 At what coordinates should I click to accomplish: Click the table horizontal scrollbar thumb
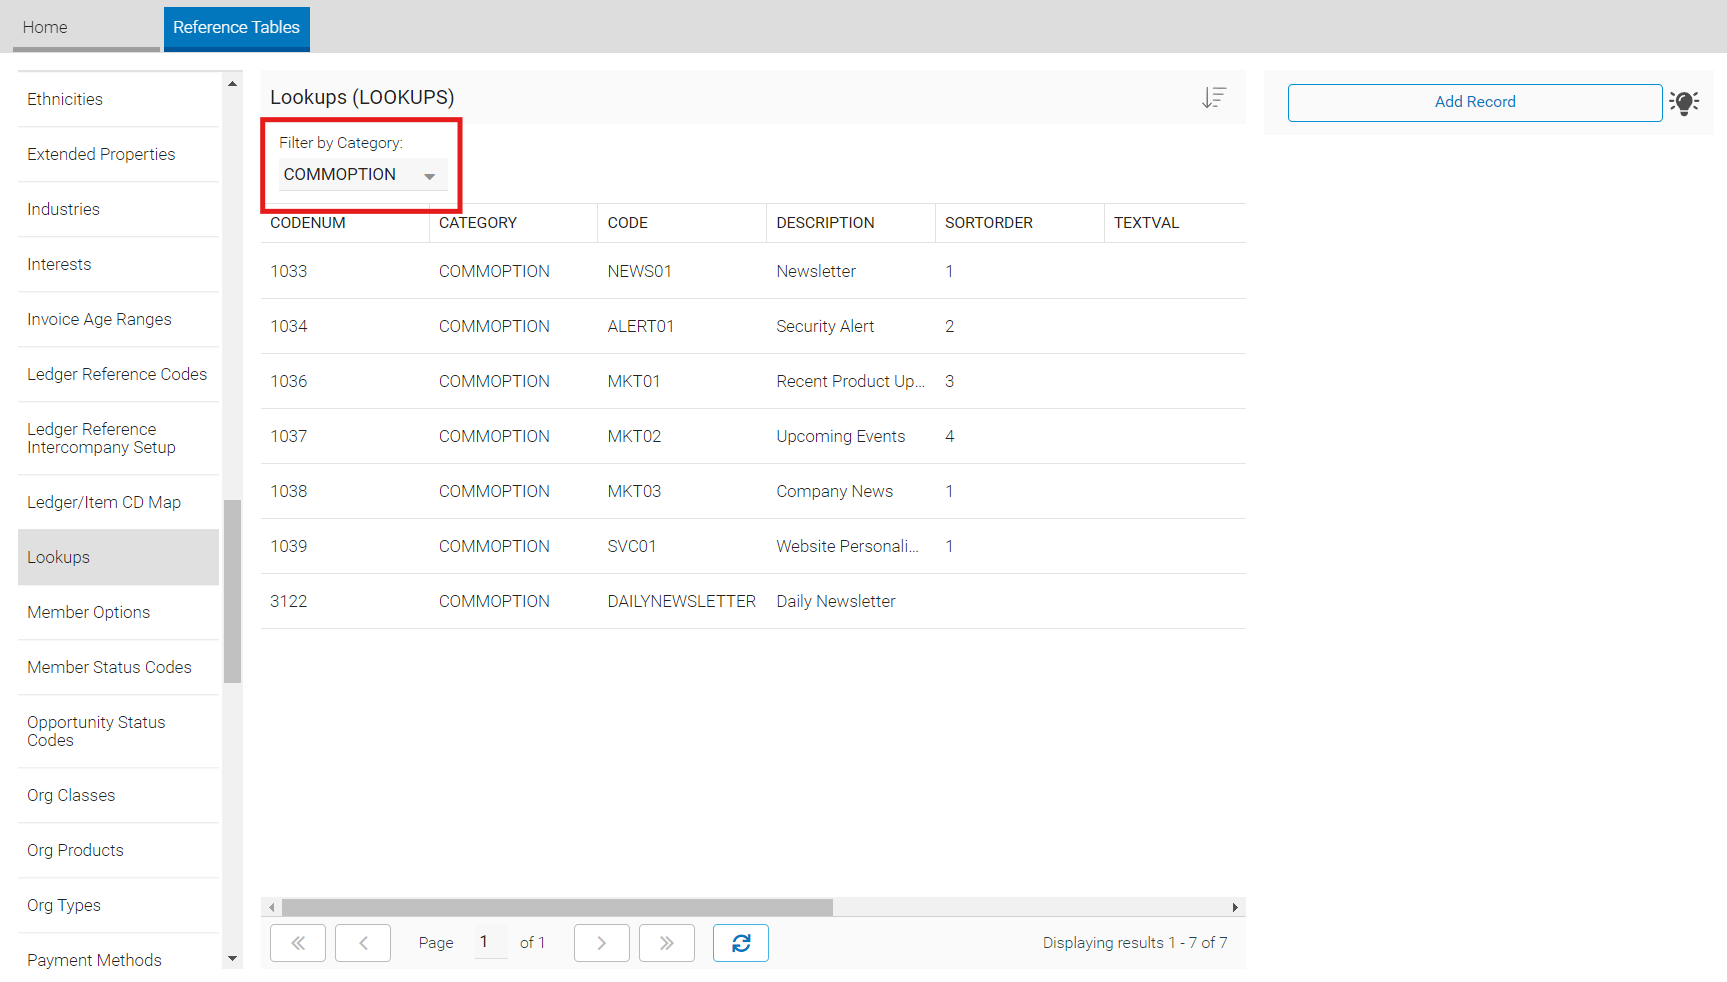point(557,907)
